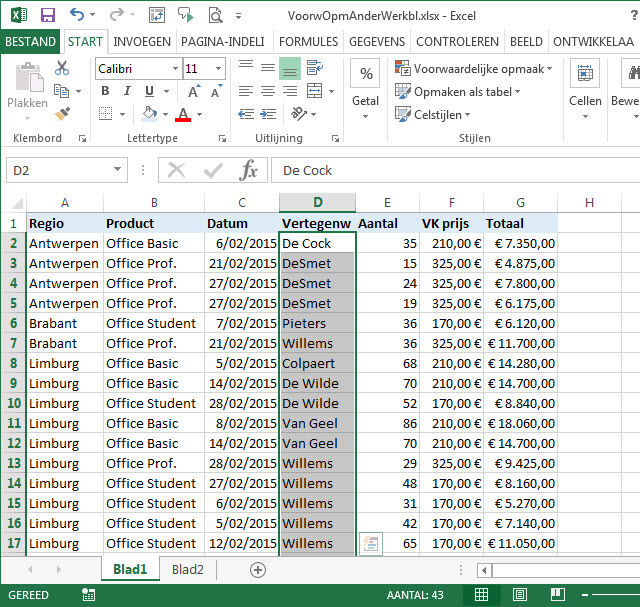Image resolution: width=640 pixels, height=607 pixels.
Task: Toggle bottom align button
Action: (290, 69)
